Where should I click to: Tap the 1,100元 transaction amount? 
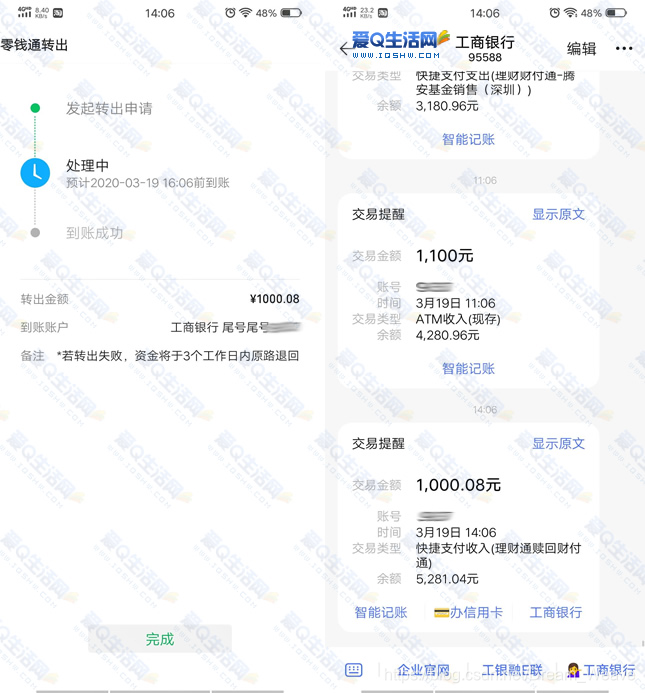[444, 255]
